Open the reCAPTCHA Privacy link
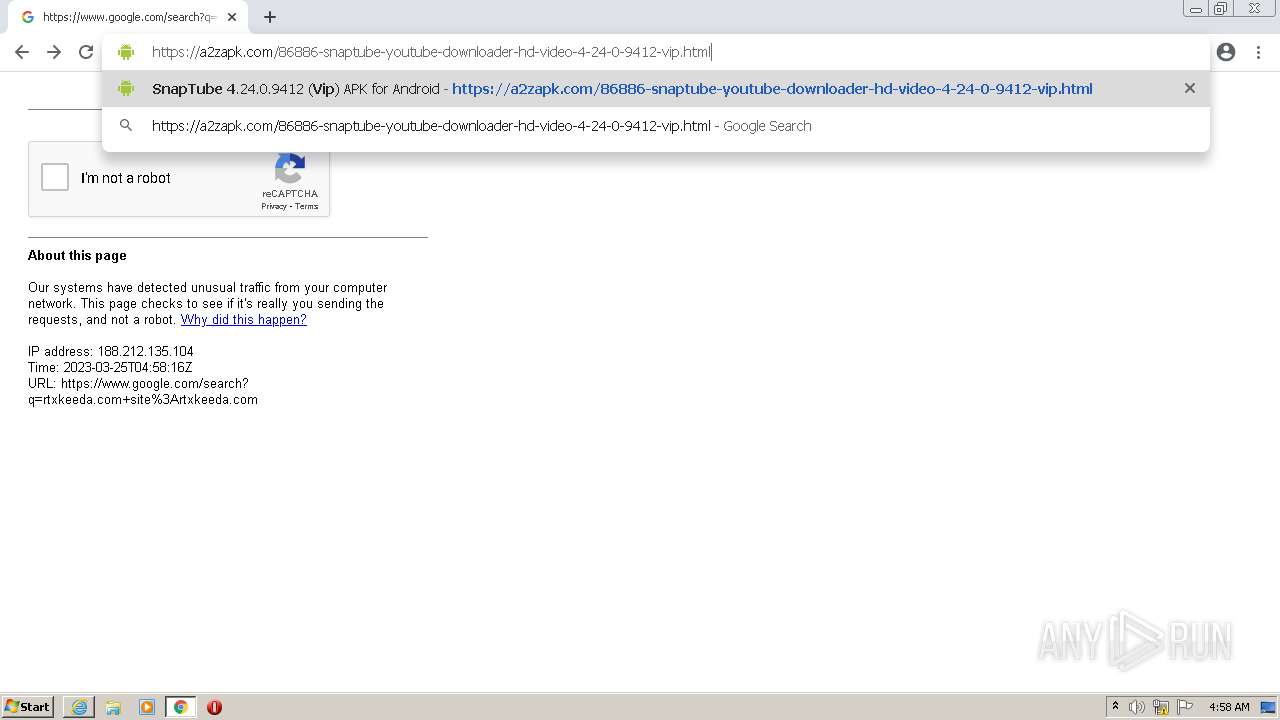 coord(273,206)
